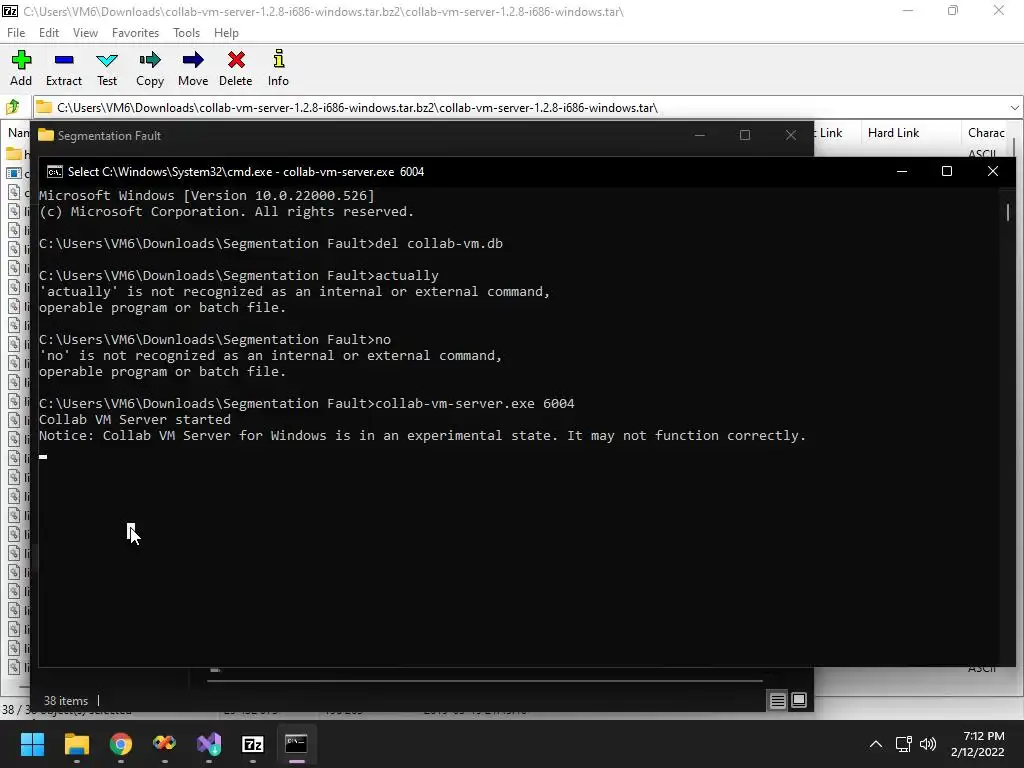Click the Info toolbar icon

pos(278,68)
